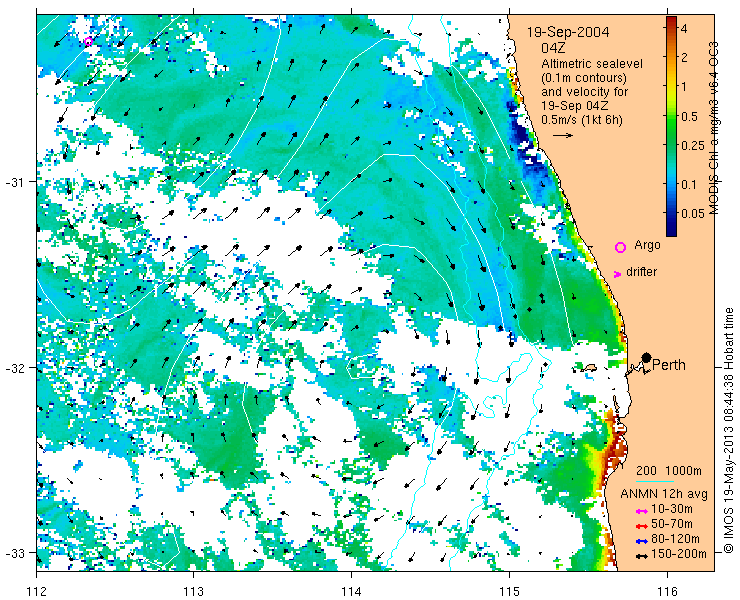Click the Rottnest Island outline west of Perth

[x=588, y=367]
